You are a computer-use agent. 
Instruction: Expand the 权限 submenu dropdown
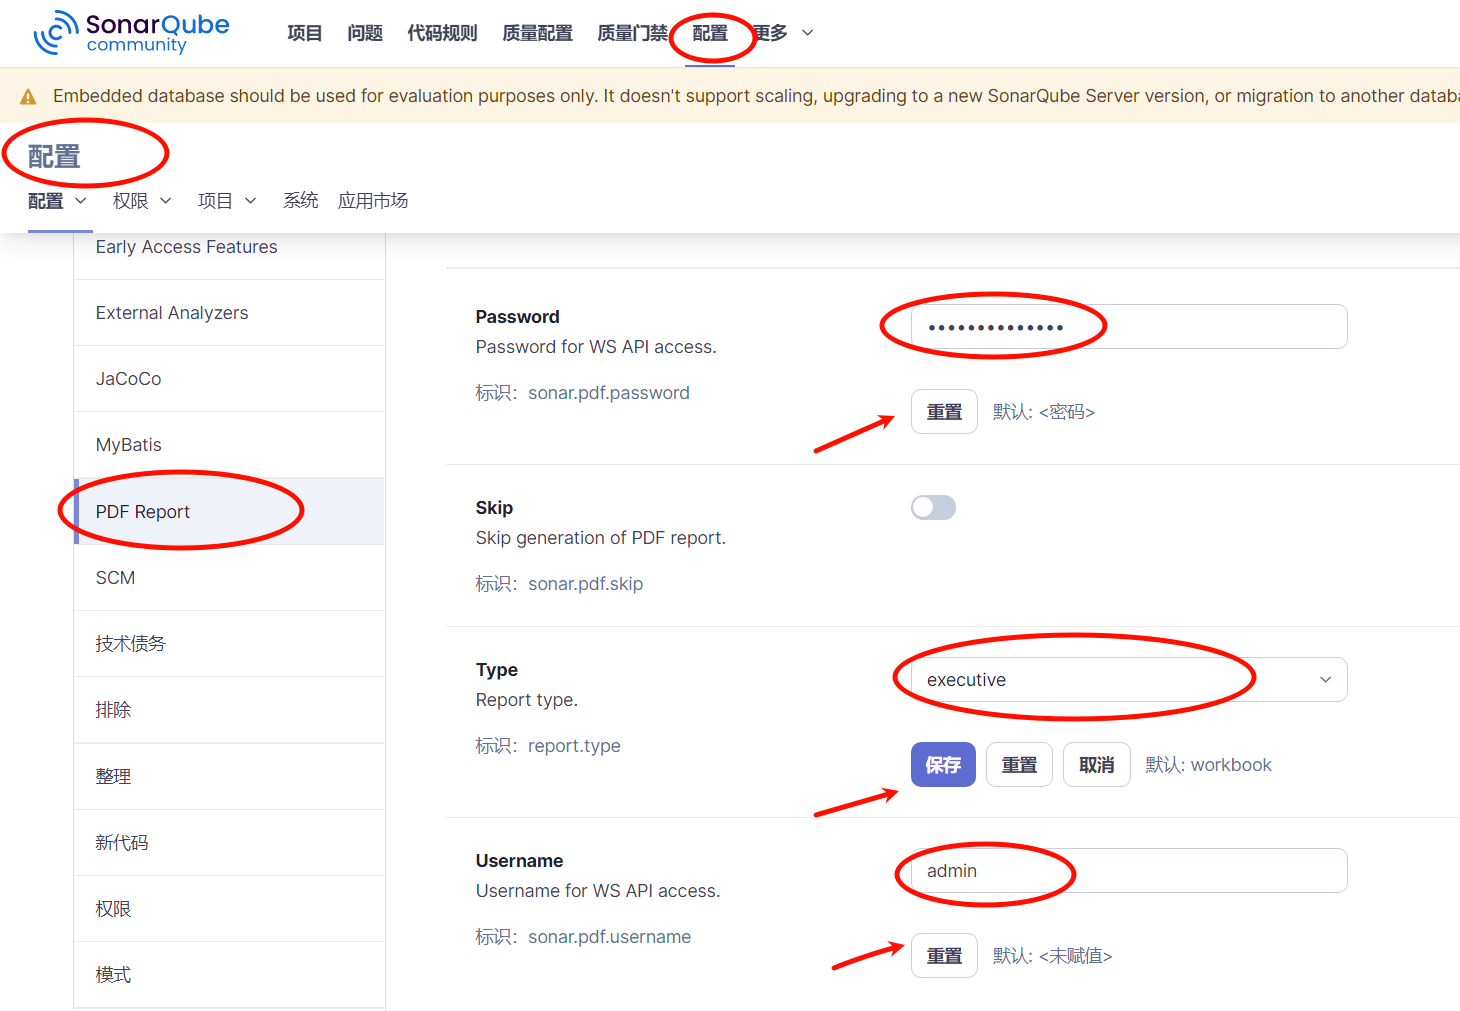pyautogui.click(x=142, y=201)
